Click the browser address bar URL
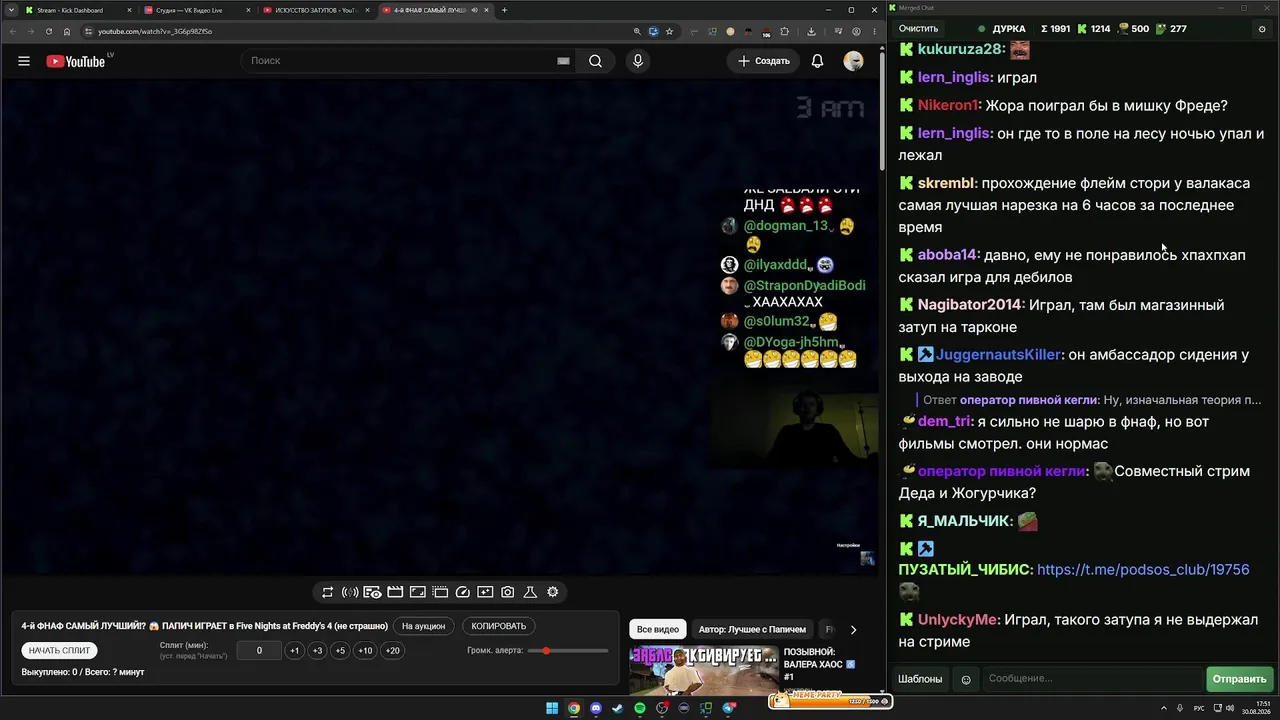The height and width of the screenshot is (720, 1280). (x=155, y=31)
